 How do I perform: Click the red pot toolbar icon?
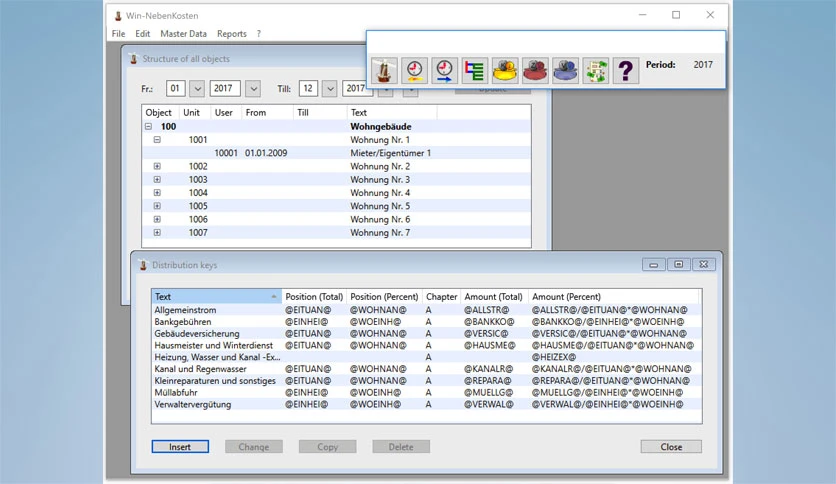pos(535,70)
